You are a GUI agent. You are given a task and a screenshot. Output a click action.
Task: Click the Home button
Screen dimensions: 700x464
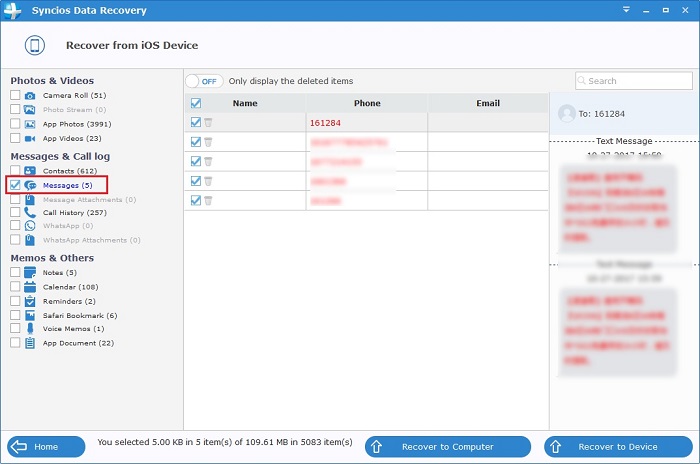46,447
